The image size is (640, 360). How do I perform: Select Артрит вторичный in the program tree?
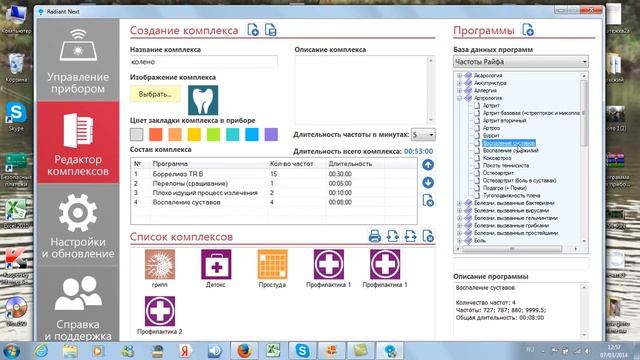point(504,120)
